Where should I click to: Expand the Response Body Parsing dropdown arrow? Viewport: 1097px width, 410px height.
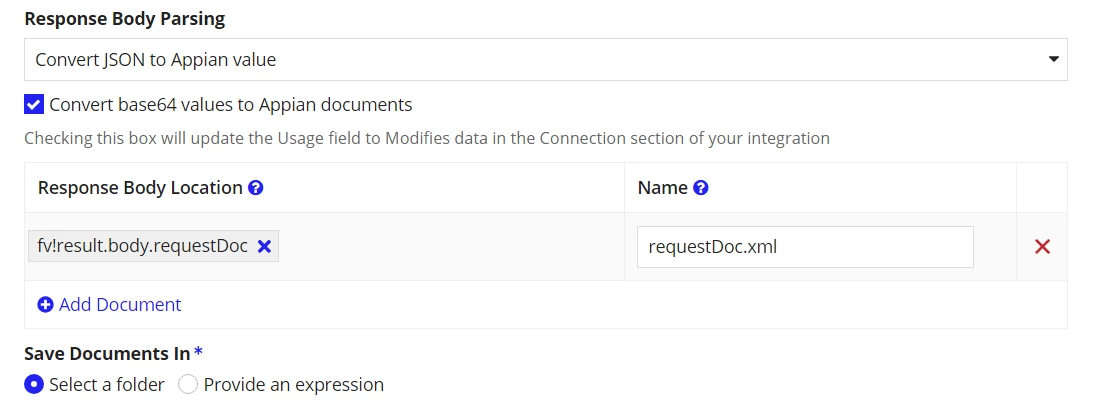(1053, 59)
